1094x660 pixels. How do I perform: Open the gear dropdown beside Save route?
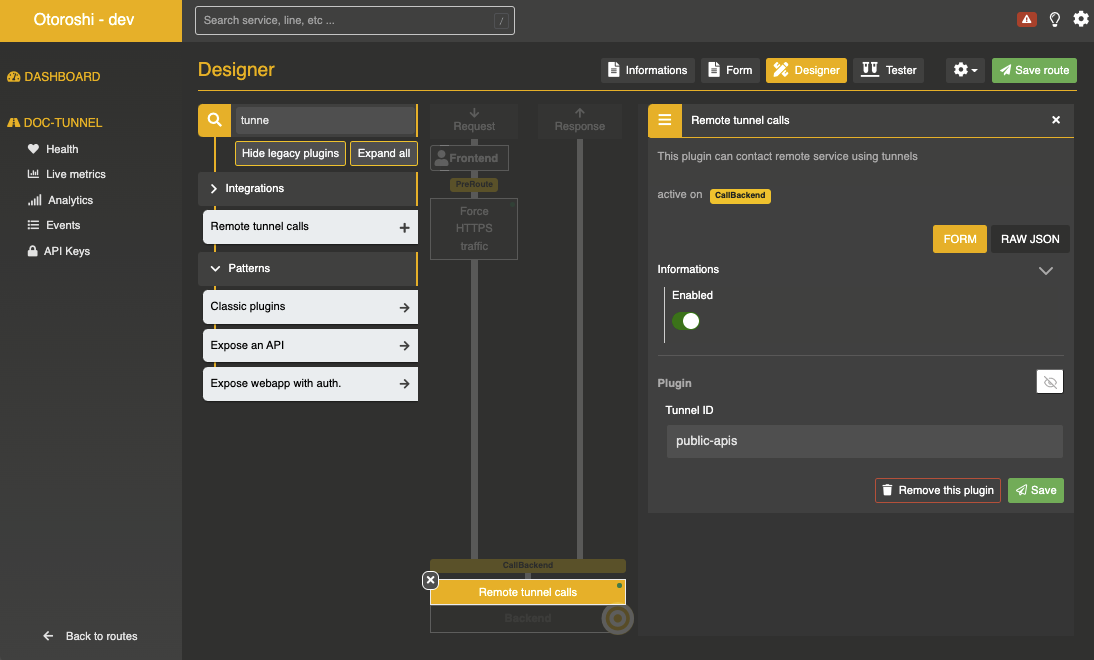[965, 70]
